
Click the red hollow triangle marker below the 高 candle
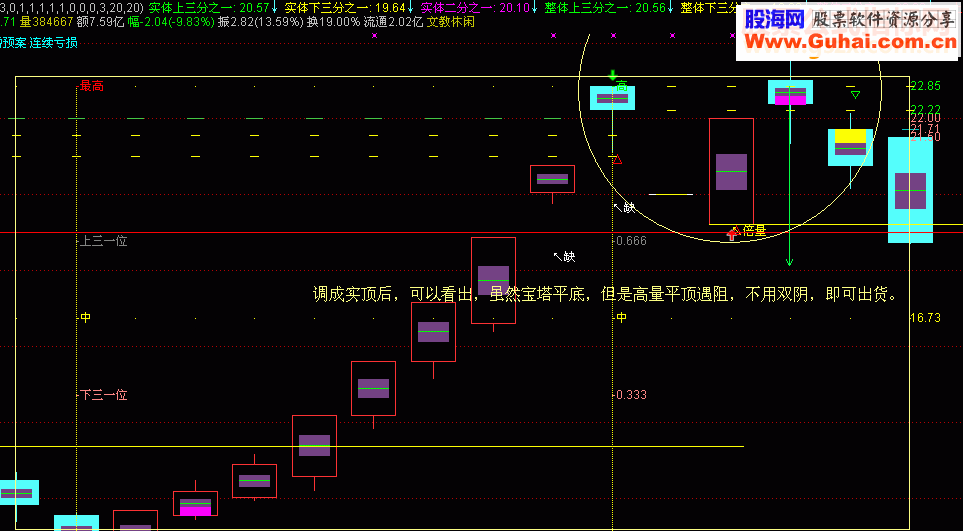[618, 160]
